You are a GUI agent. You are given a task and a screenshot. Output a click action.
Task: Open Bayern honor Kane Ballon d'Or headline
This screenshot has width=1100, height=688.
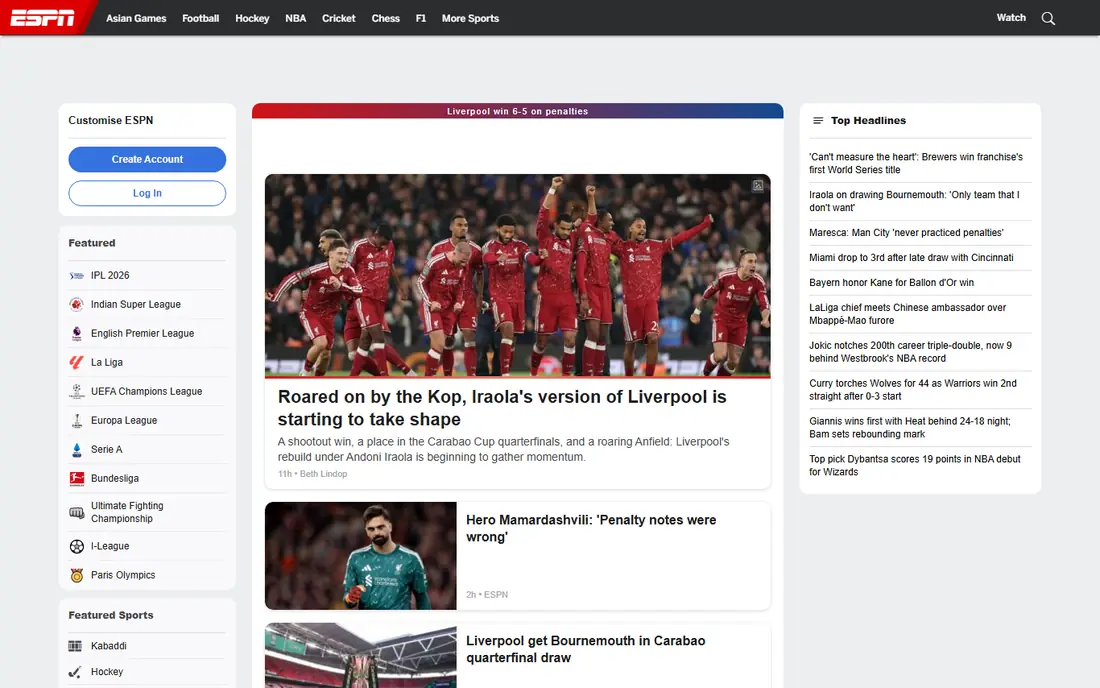(892, 283)
